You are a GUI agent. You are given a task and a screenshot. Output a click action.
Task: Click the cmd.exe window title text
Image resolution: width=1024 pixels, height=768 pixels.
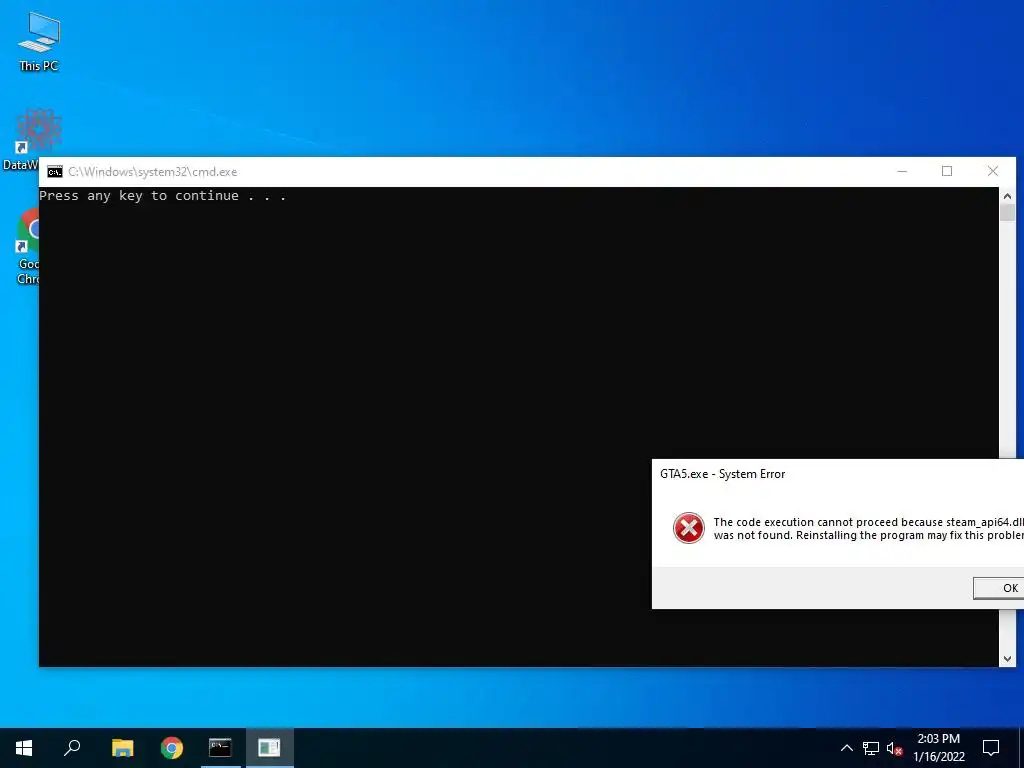pos(153,172)
